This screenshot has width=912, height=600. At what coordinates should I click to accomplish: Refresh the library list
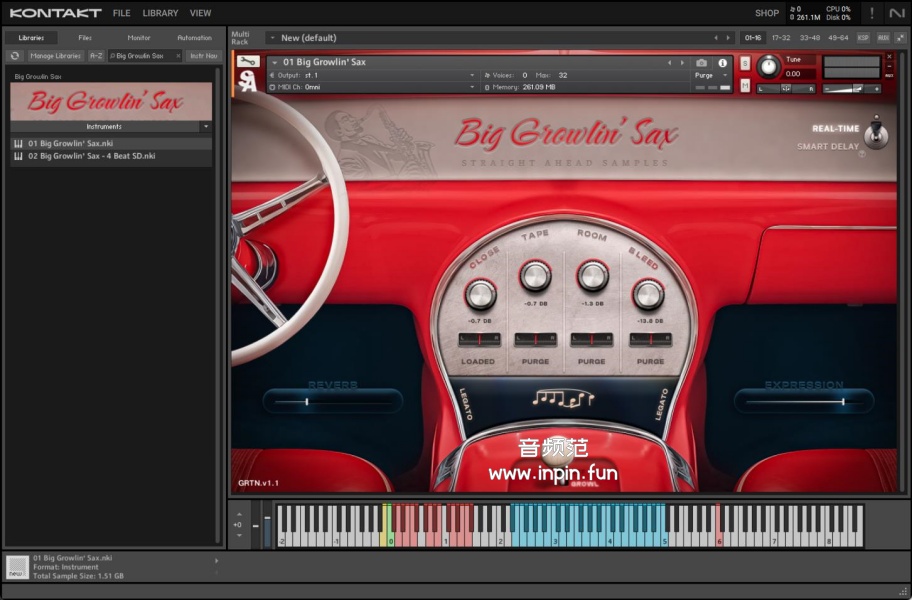(x=15, y=56)
